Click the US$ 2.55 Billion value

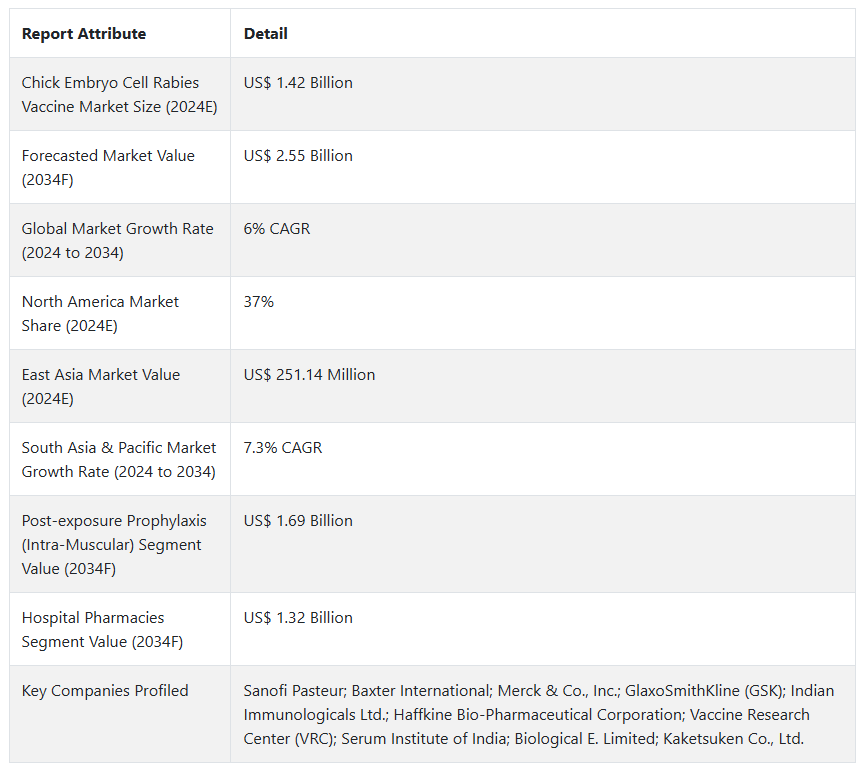(x=298, y=156)
